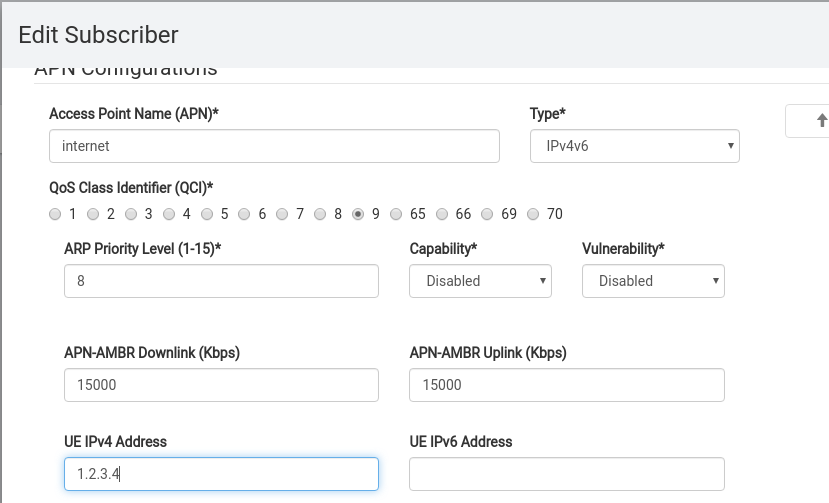The height and width of the screenshot is (503, 829).
Task: Set QCI to 65
Action: coord(397,214)
